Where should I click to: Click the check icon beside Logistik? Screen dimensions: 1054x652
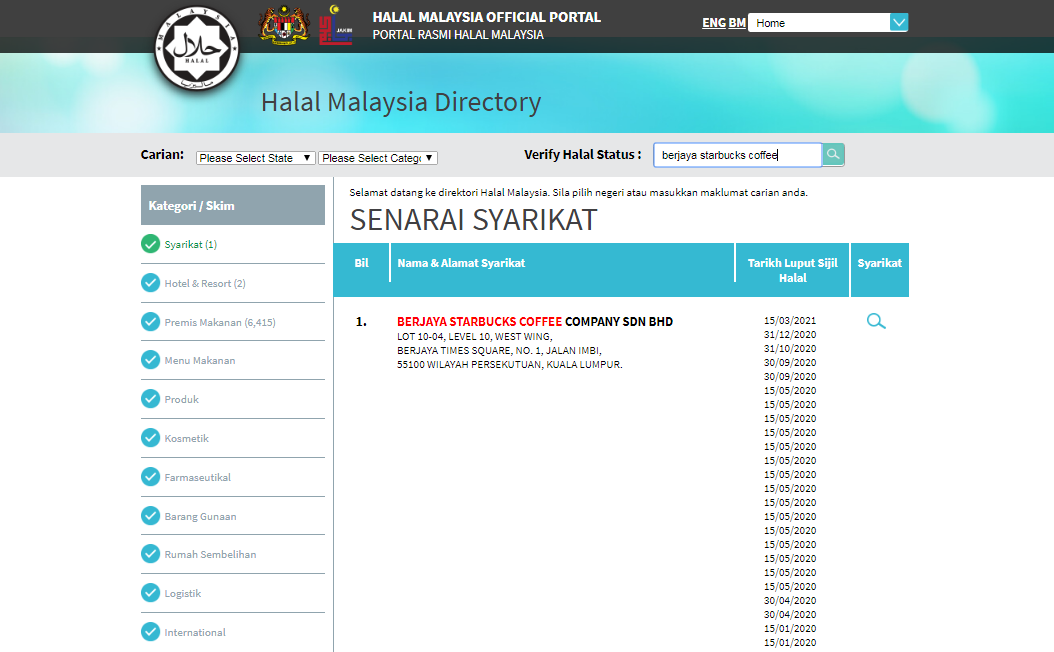pyautogui.click(x=151, y=594)
